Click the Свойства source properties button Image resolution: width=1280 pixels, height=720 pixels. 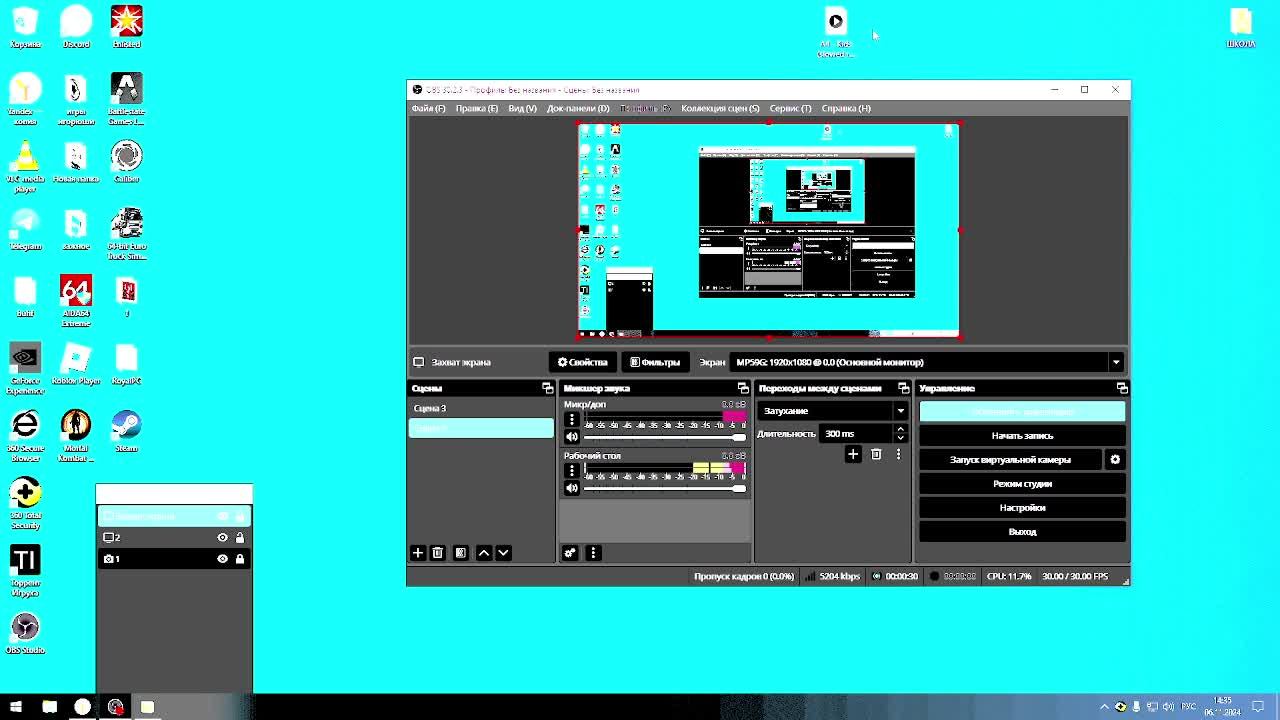coord(582,362)
